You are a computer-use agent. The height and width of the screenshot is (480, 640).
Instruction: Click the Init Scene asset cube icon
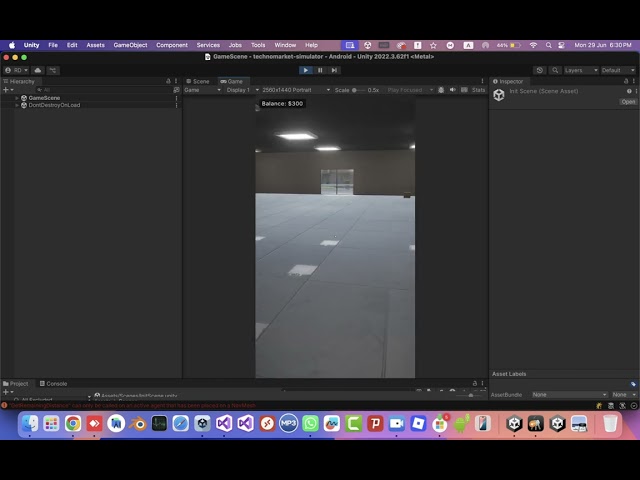tap(499, 95)
